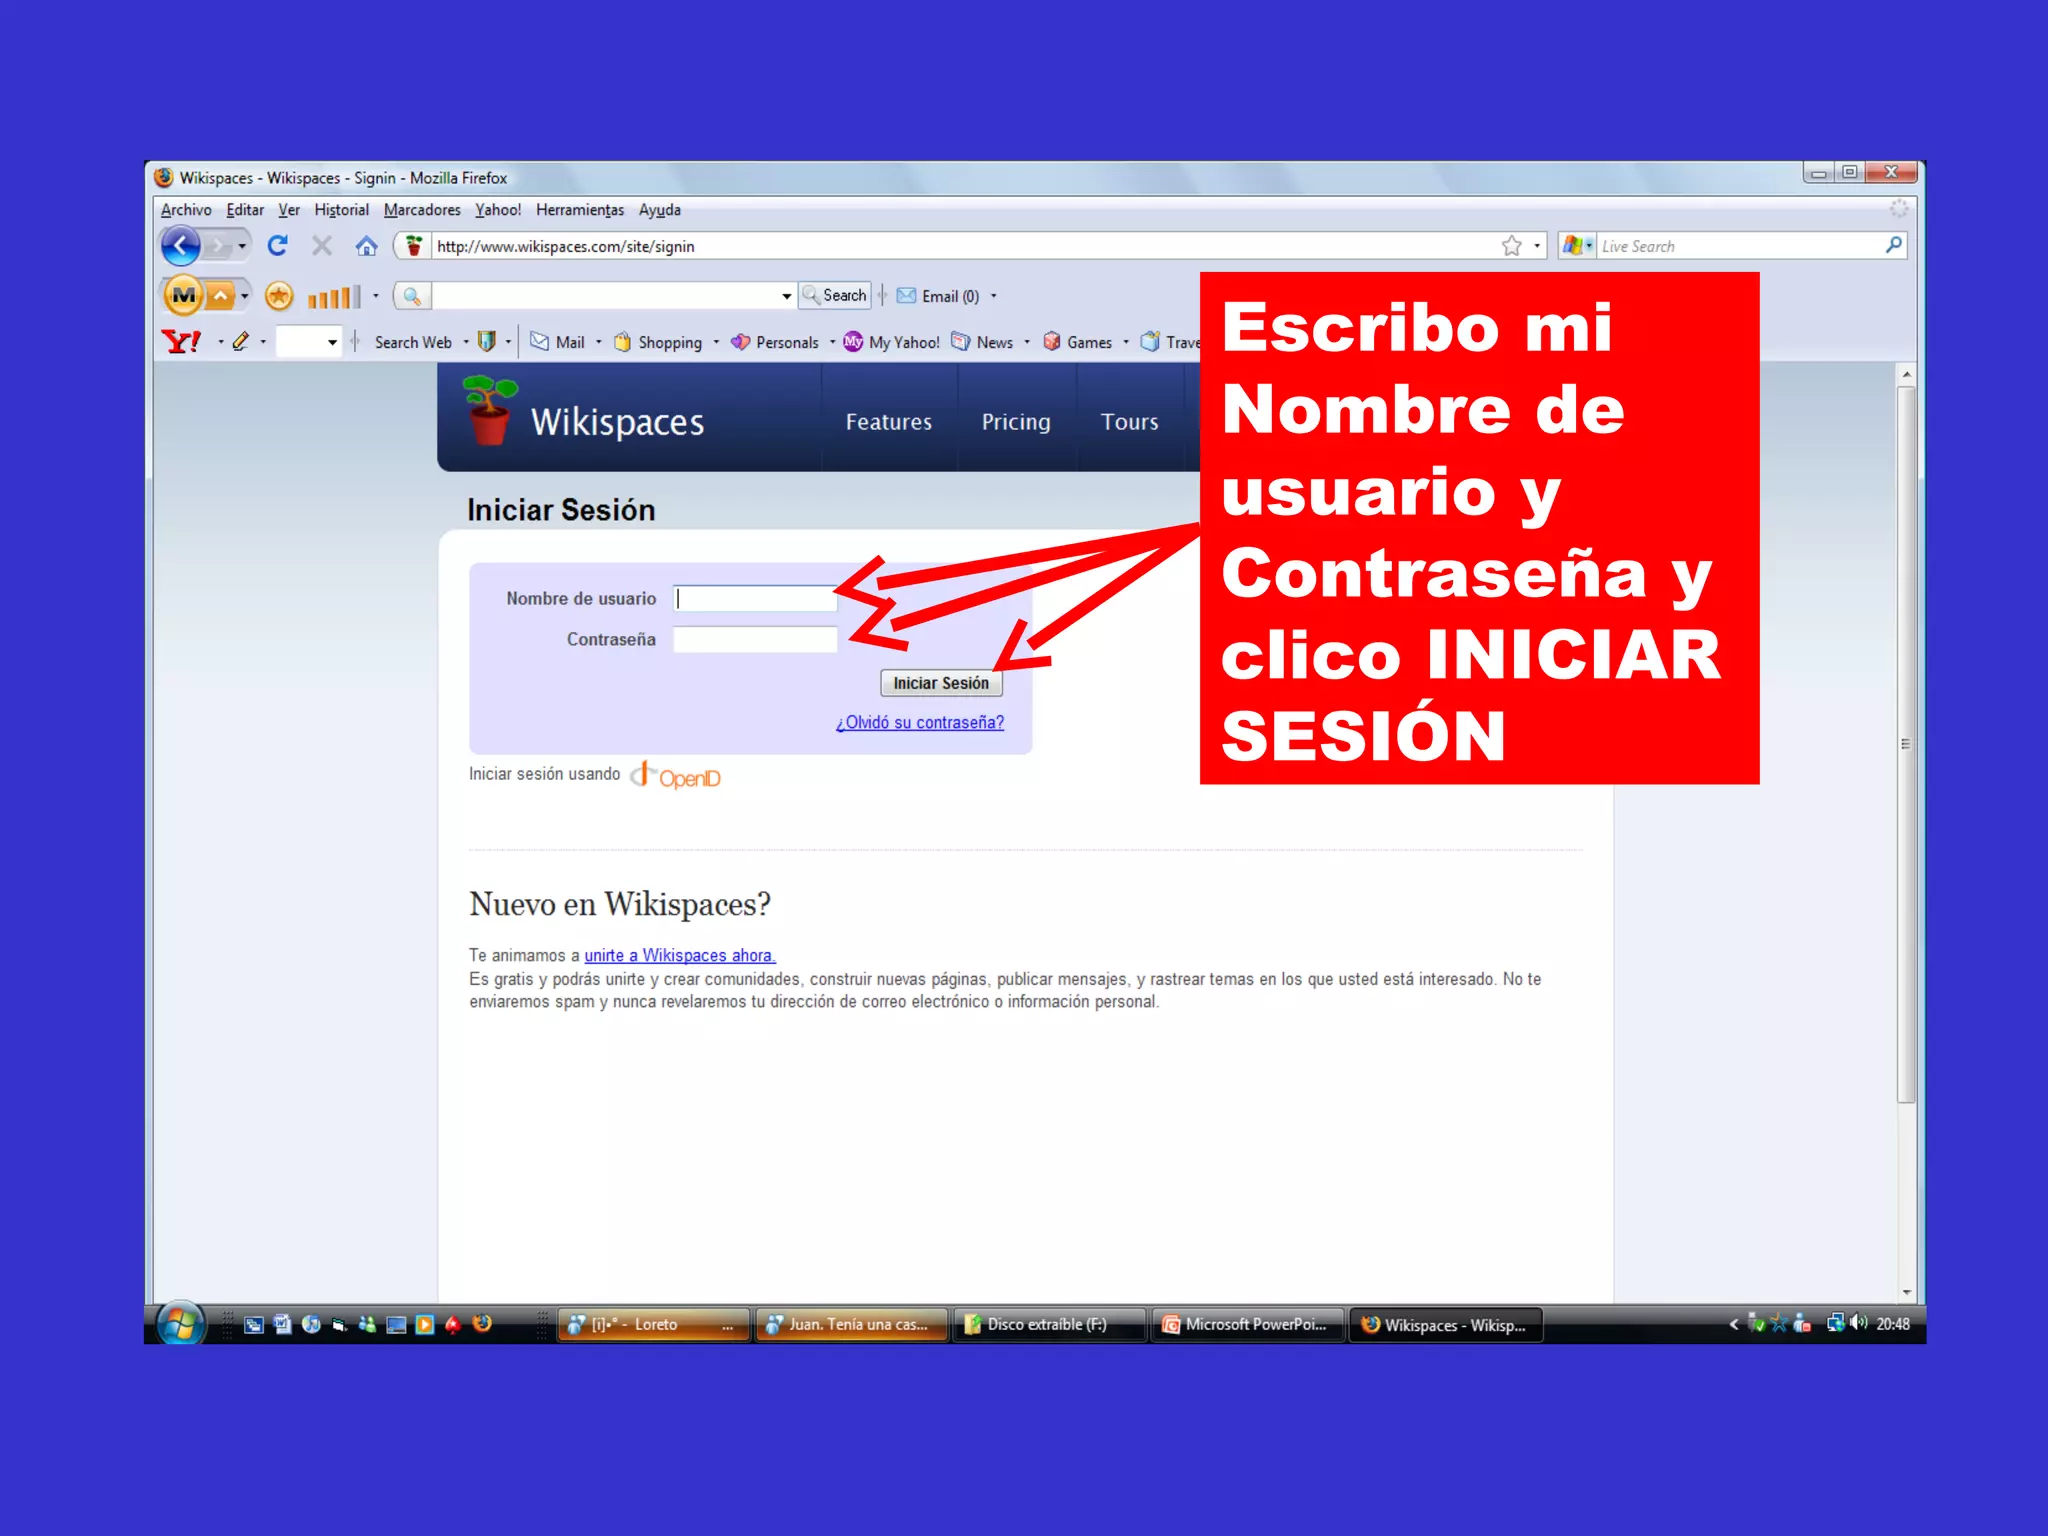2048x1536 pixels.
Task: Open the Archivo menu
Action: [x=186, y=210]
